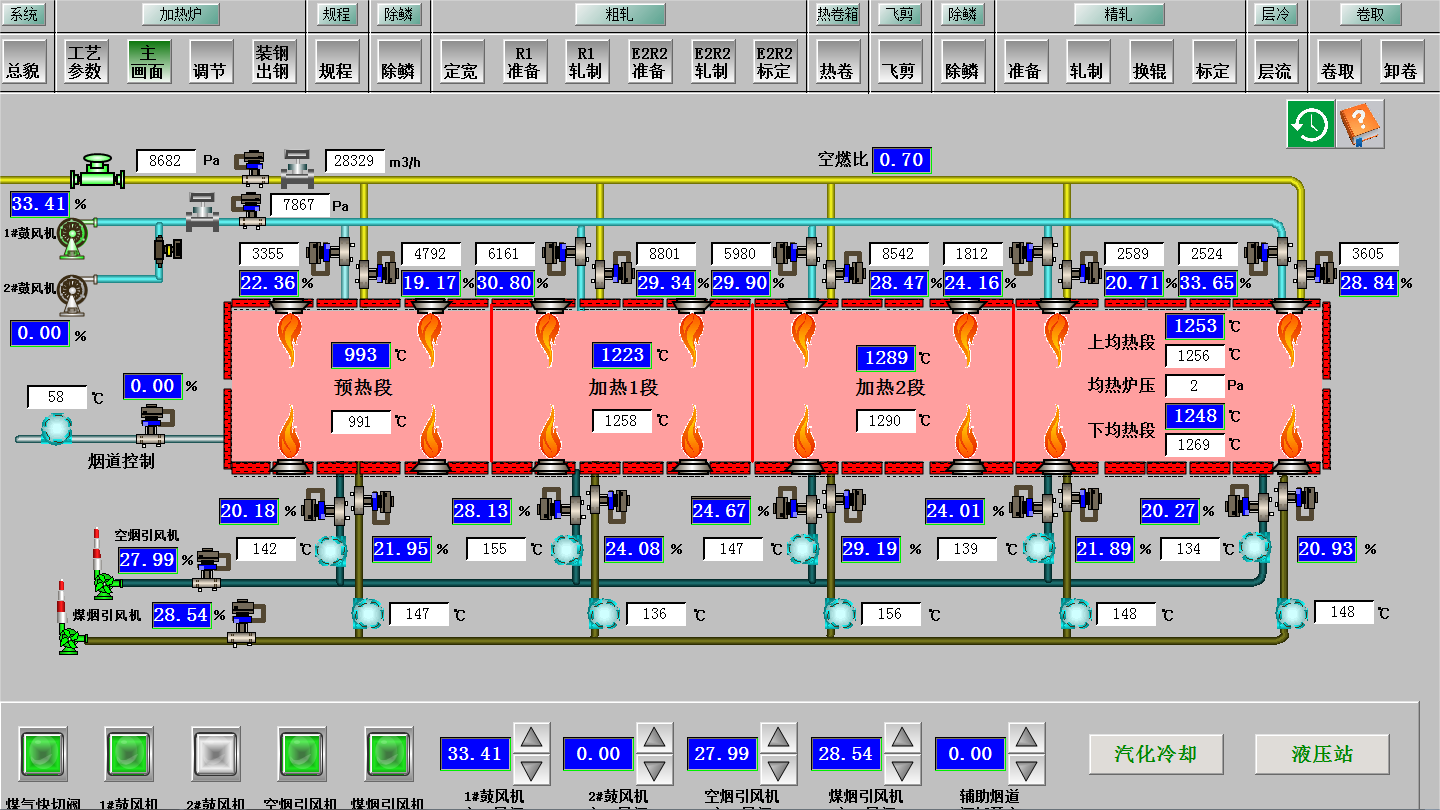Toggle the 空烟引风机 green indicator button

[301, 750]
